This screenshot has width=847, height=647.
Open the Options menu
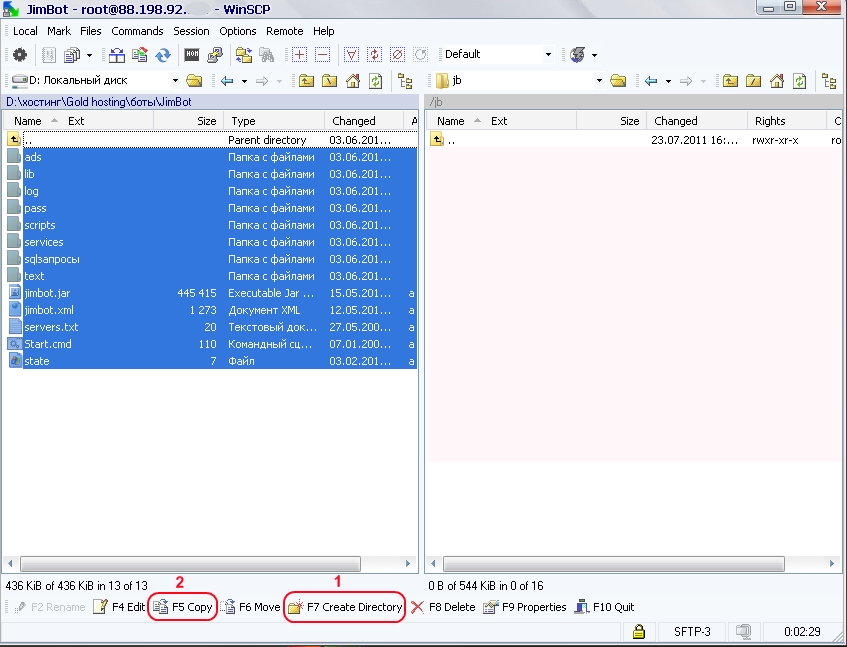238,31
